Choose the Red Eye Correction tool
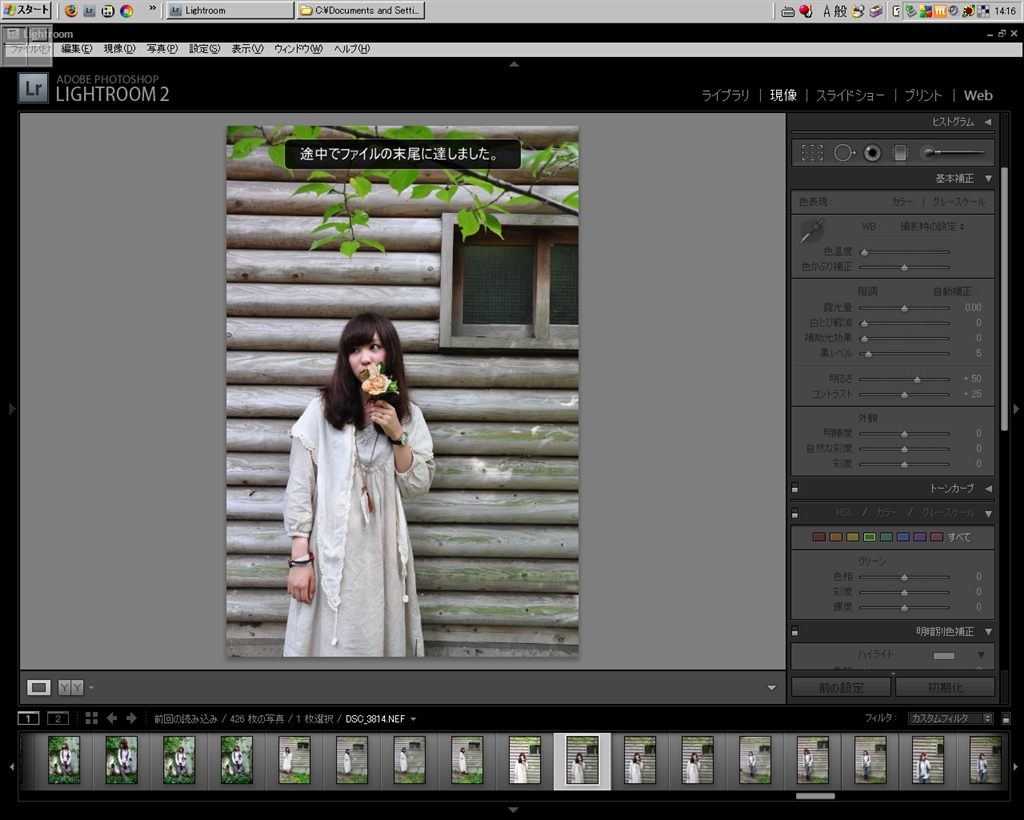This screenshot has width=1024, height=820. 872,153
